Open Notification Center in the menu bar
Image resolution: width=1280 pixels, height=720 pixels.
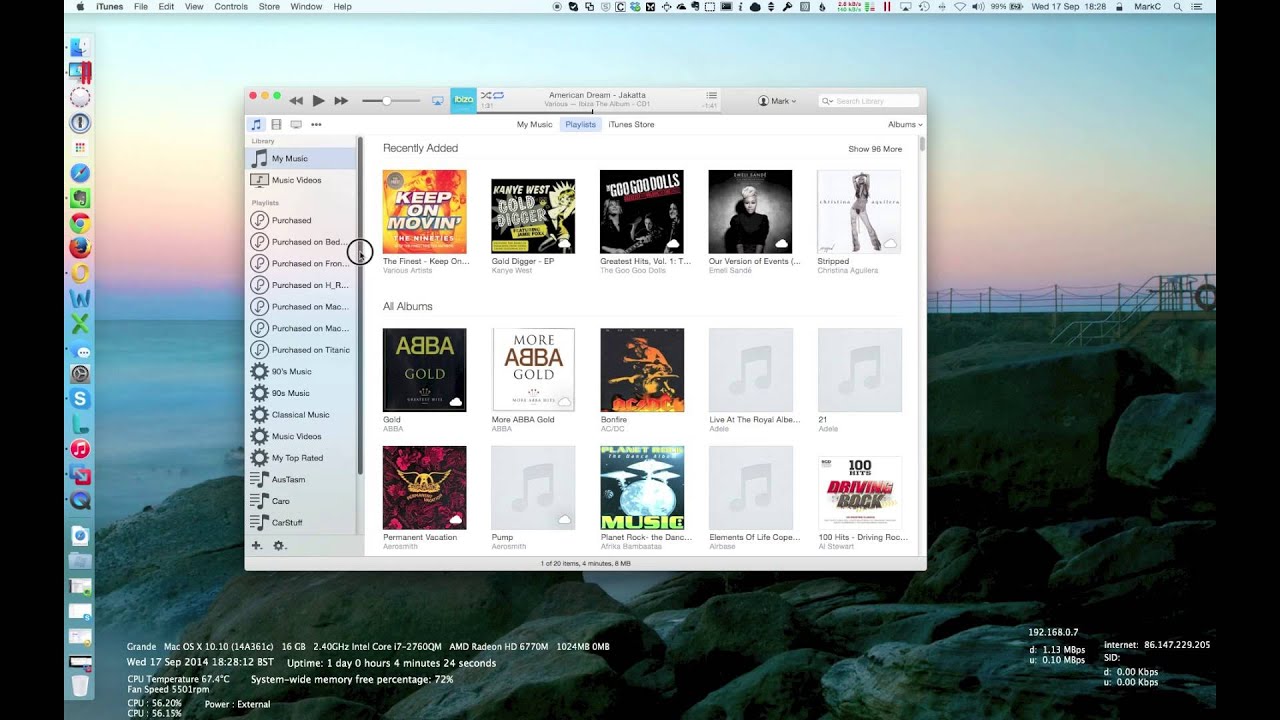click(1196, 6)
